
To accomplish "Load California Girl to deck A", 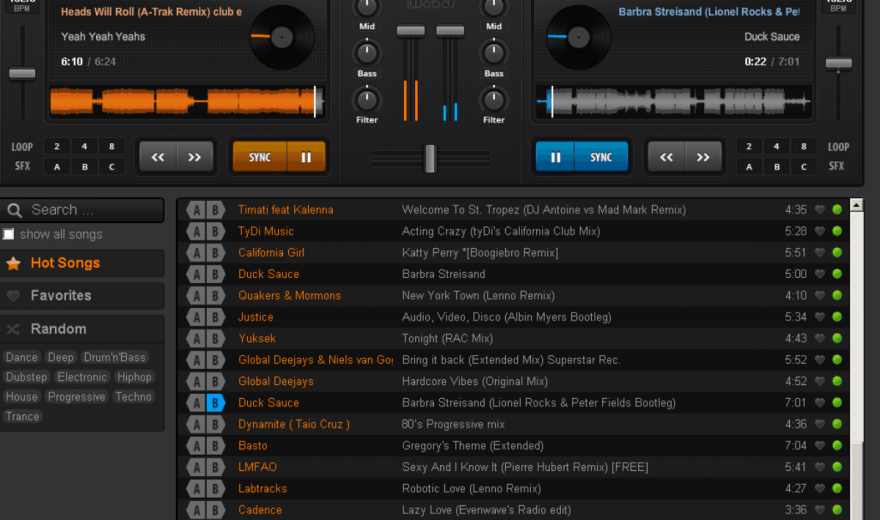I will tap(196, 253).
